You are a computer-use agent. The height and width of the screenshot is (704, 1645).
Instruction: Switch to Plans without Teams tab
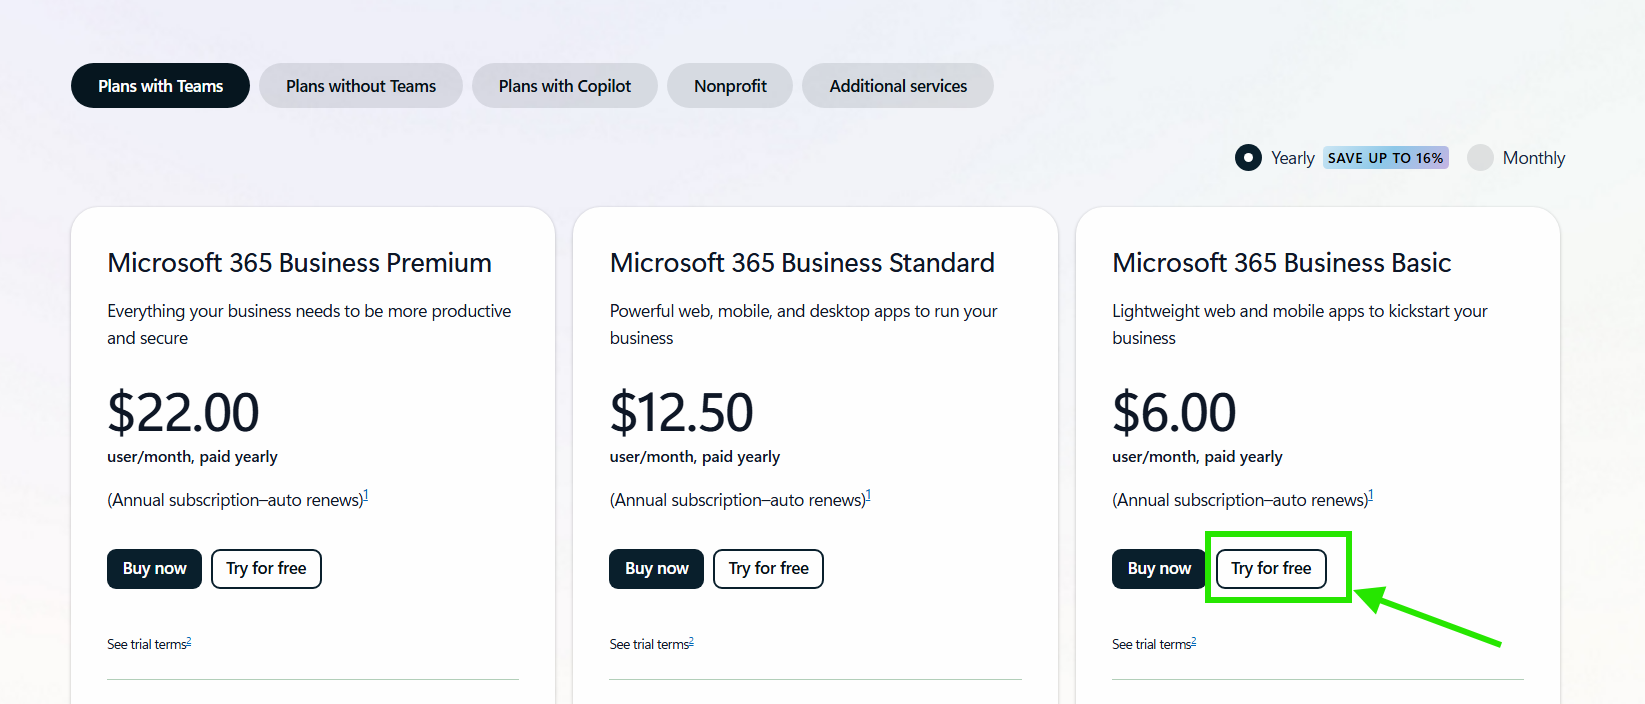coord(360,86)
